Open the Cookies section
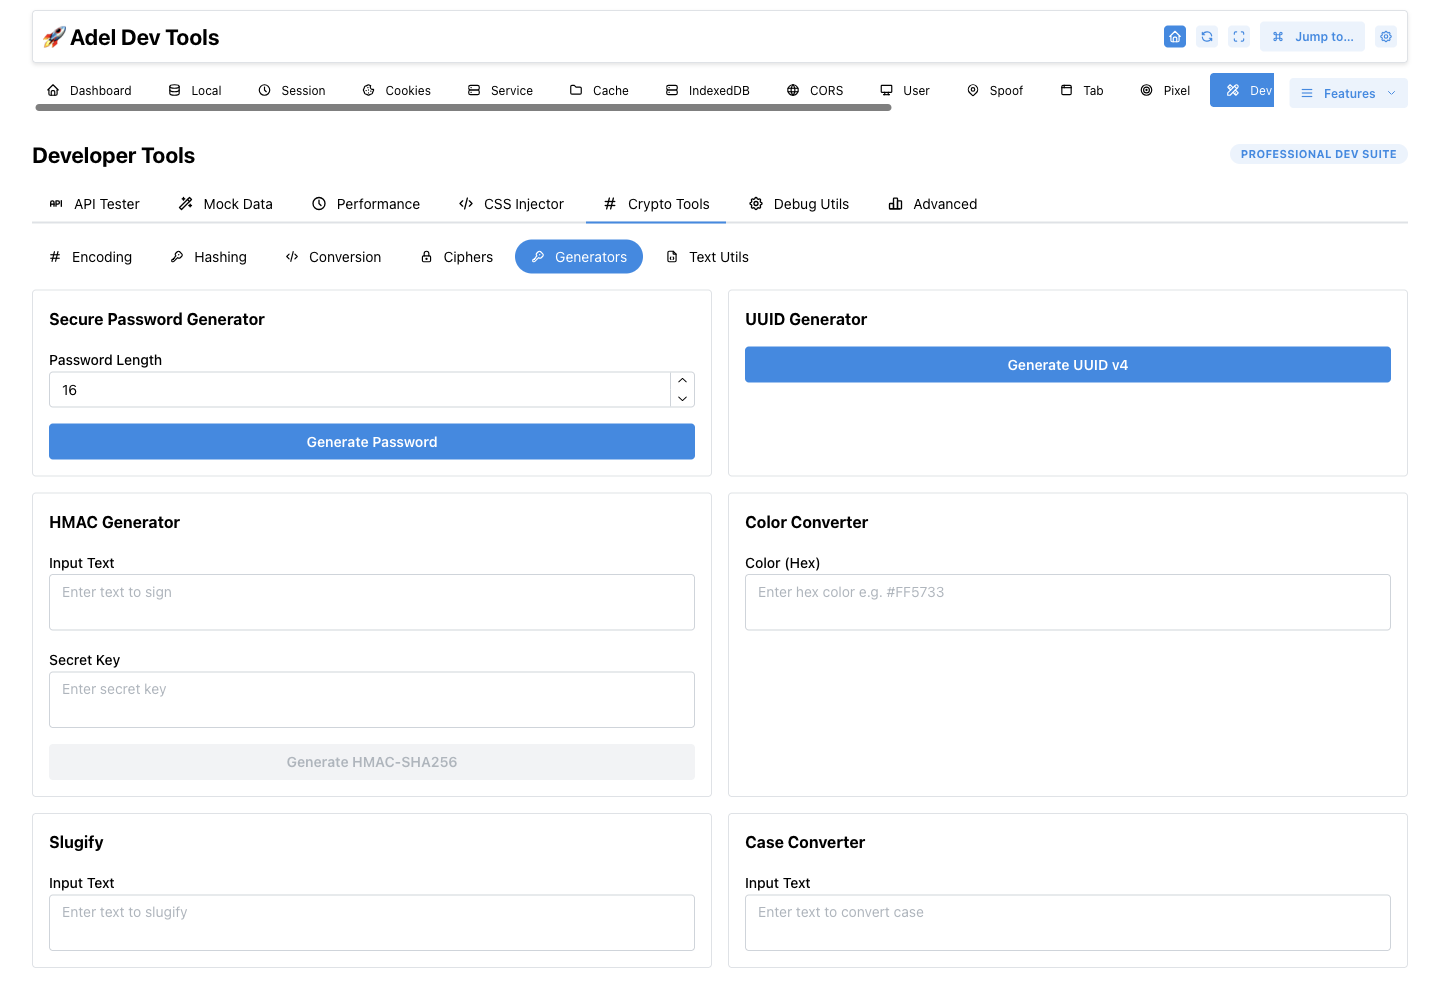 pos(397,90)
